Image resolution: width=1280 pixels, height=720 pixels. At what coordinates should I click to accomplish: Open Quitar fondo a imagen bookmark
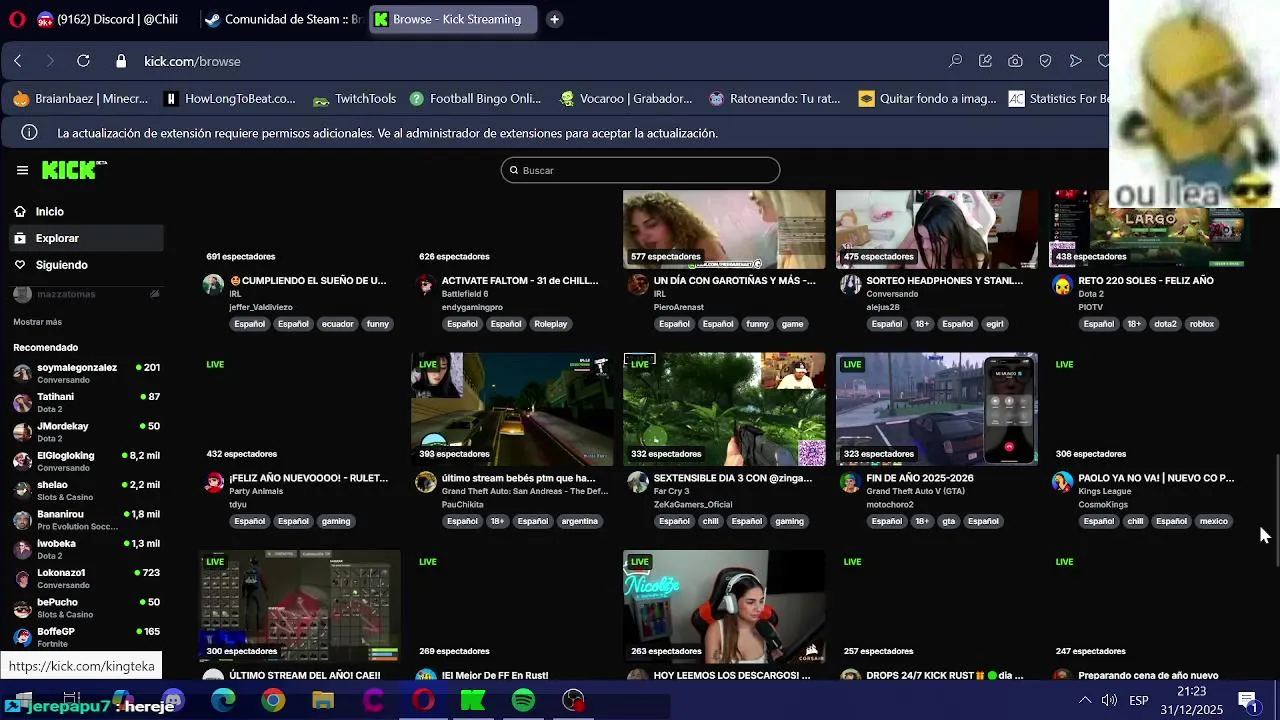(928, 99)
